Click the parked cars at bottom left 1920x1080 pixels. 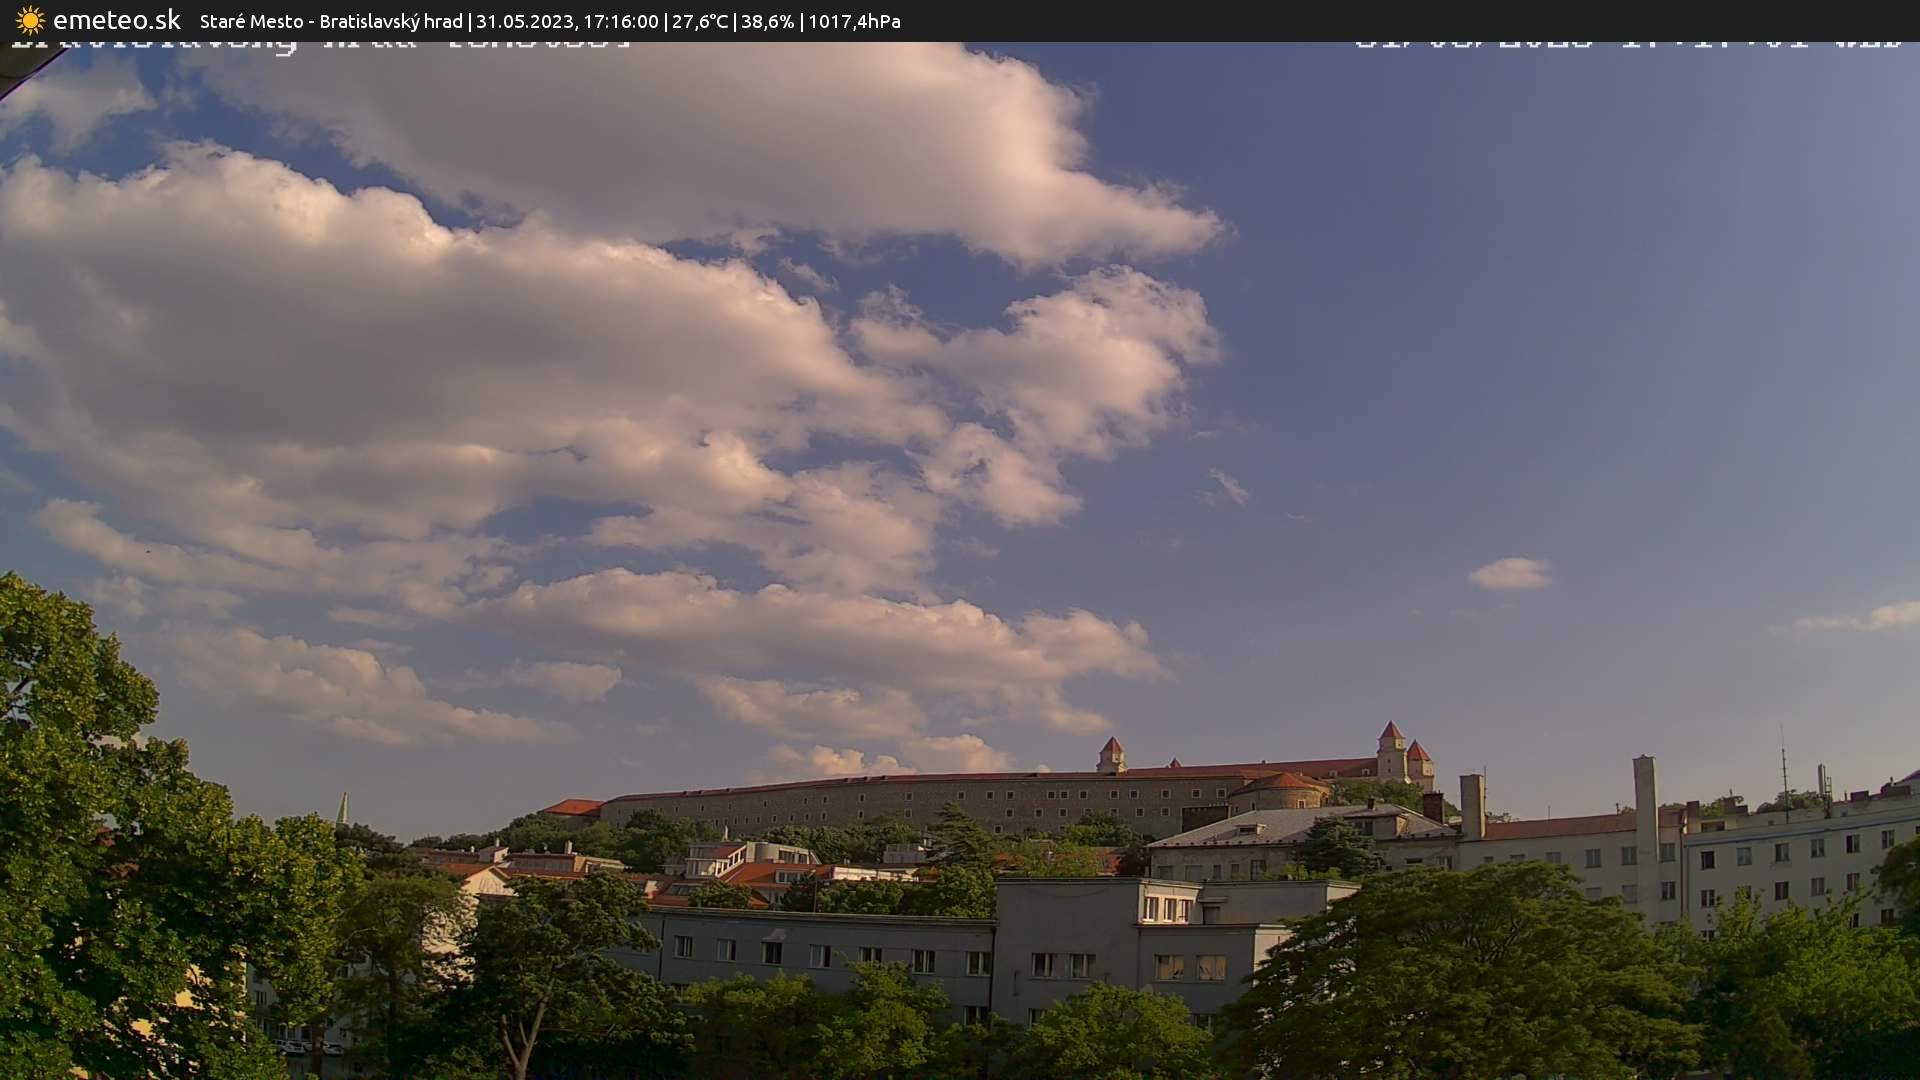click(x=300, y=1048)
